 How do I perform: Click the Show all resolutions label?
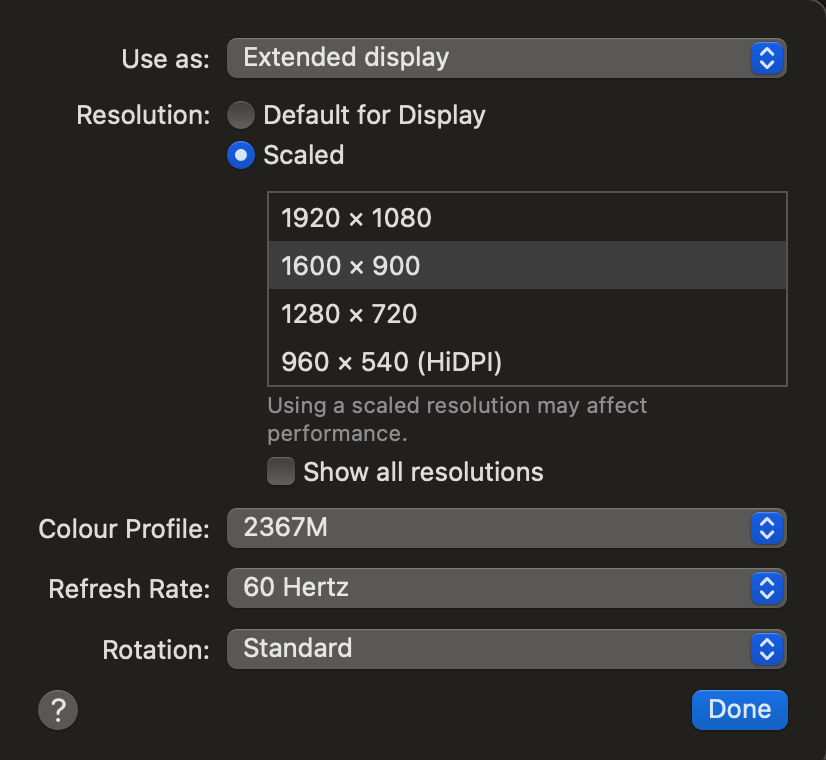[x=423, y=472]
